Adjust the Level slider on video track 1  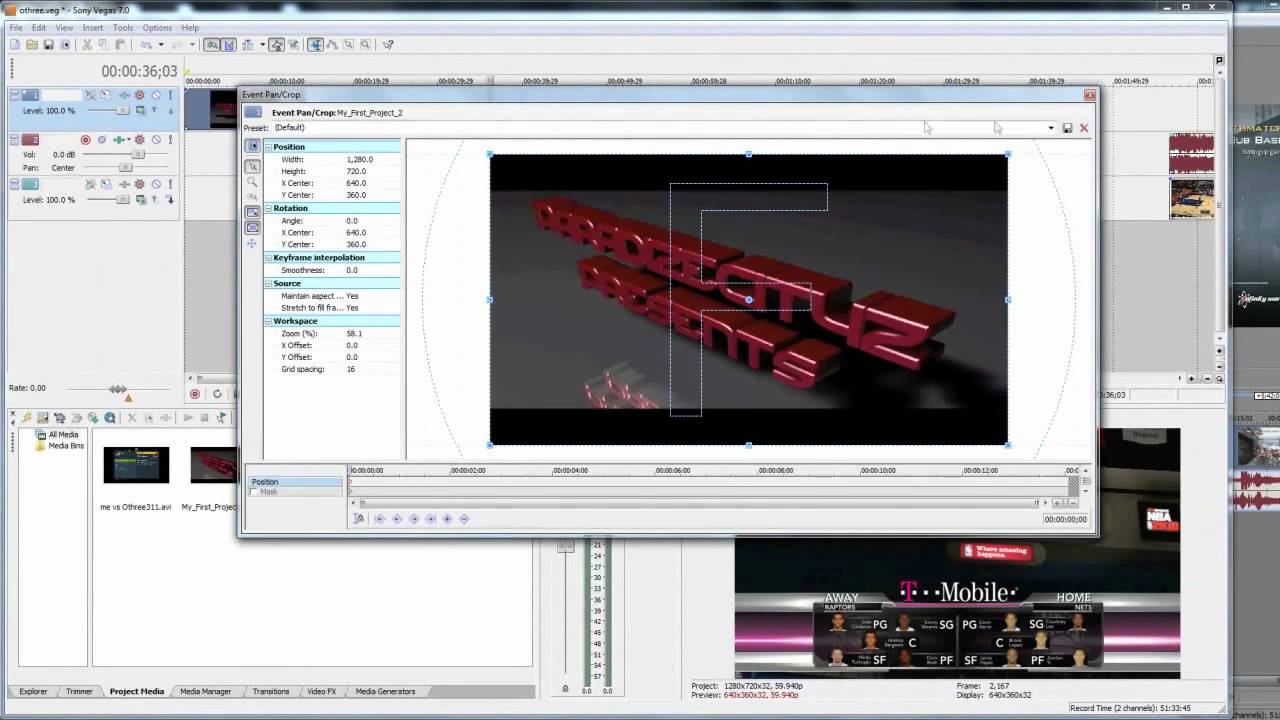123,110
